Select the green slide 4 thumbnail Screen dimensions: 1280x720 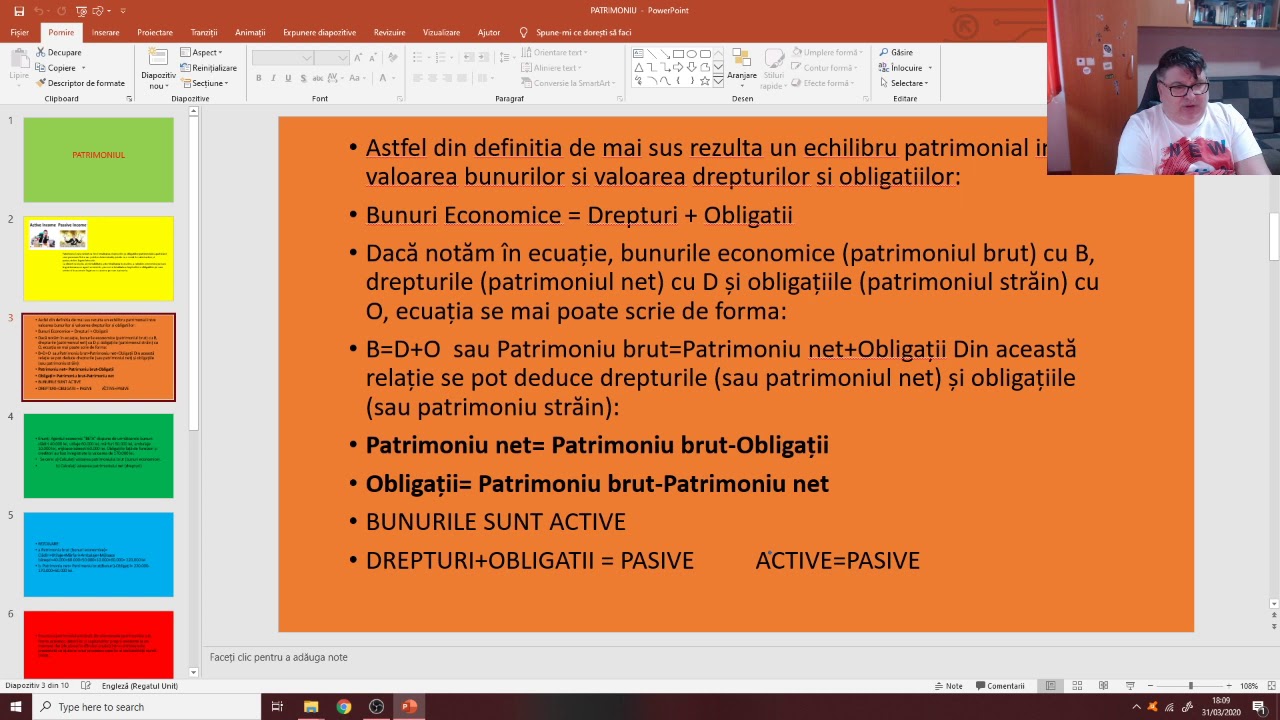tap(98, 456)
